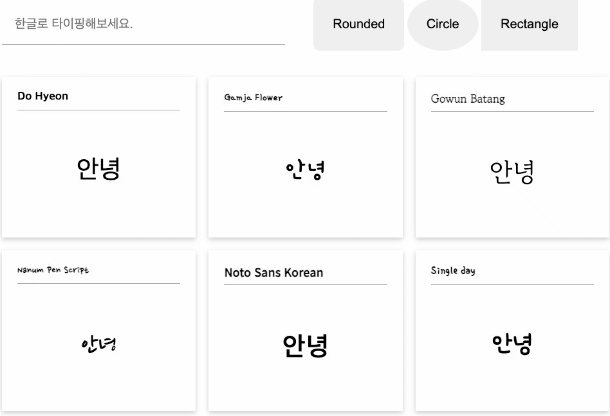The height and width of the screenshot is (416, 610).
Task: Click the Gowun Batang font title
Action: [468, 99]
